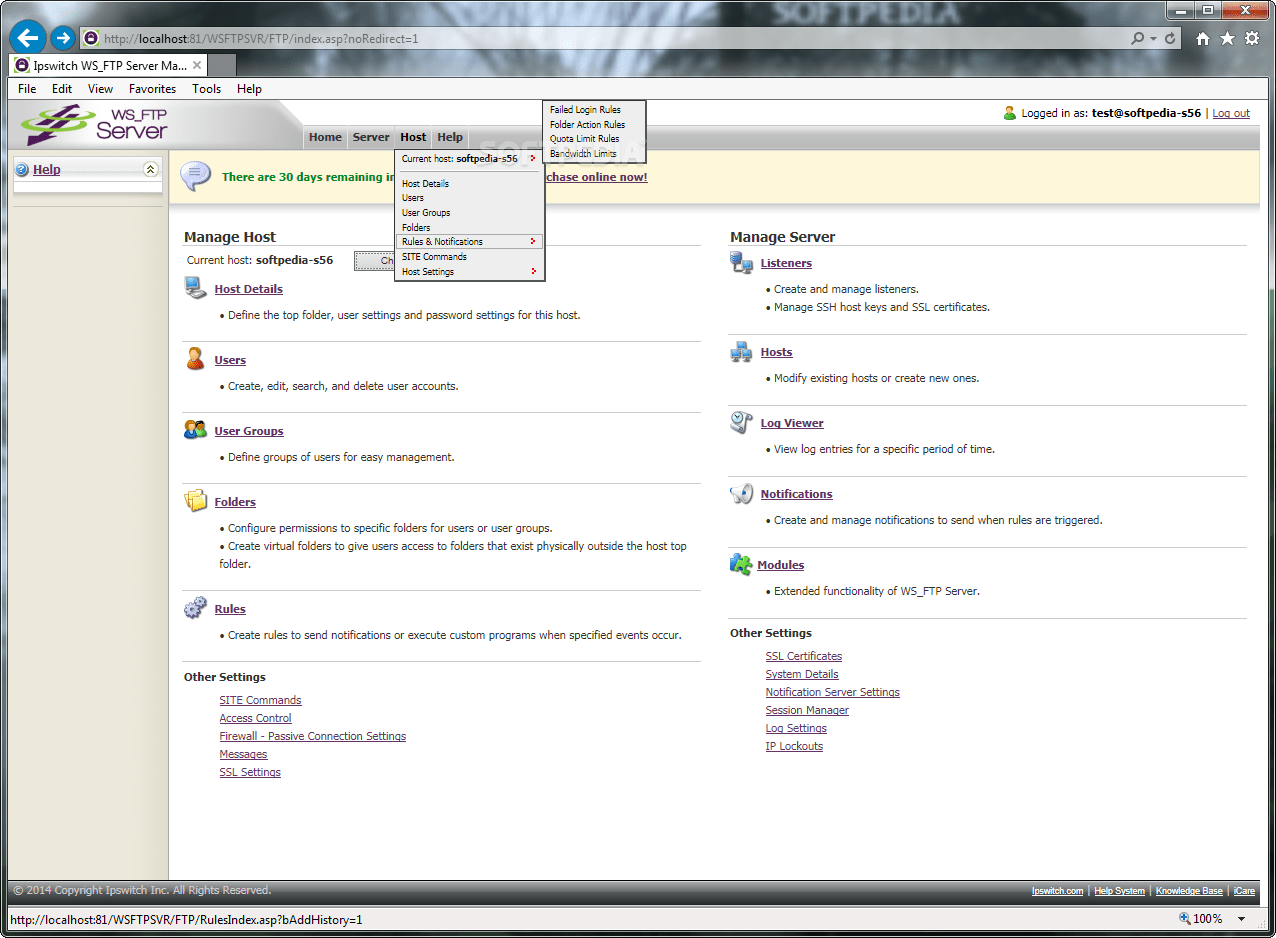Image resolution: width=1276 pixels, height=938 pixels.
Task: Click the Folders icon
Action: [x=195, y=501]
